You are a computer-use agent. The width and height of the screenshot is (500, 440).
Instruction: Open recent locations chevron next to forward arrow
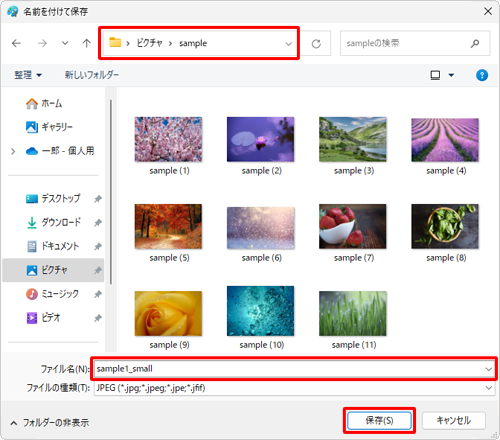tap(65, 43)
